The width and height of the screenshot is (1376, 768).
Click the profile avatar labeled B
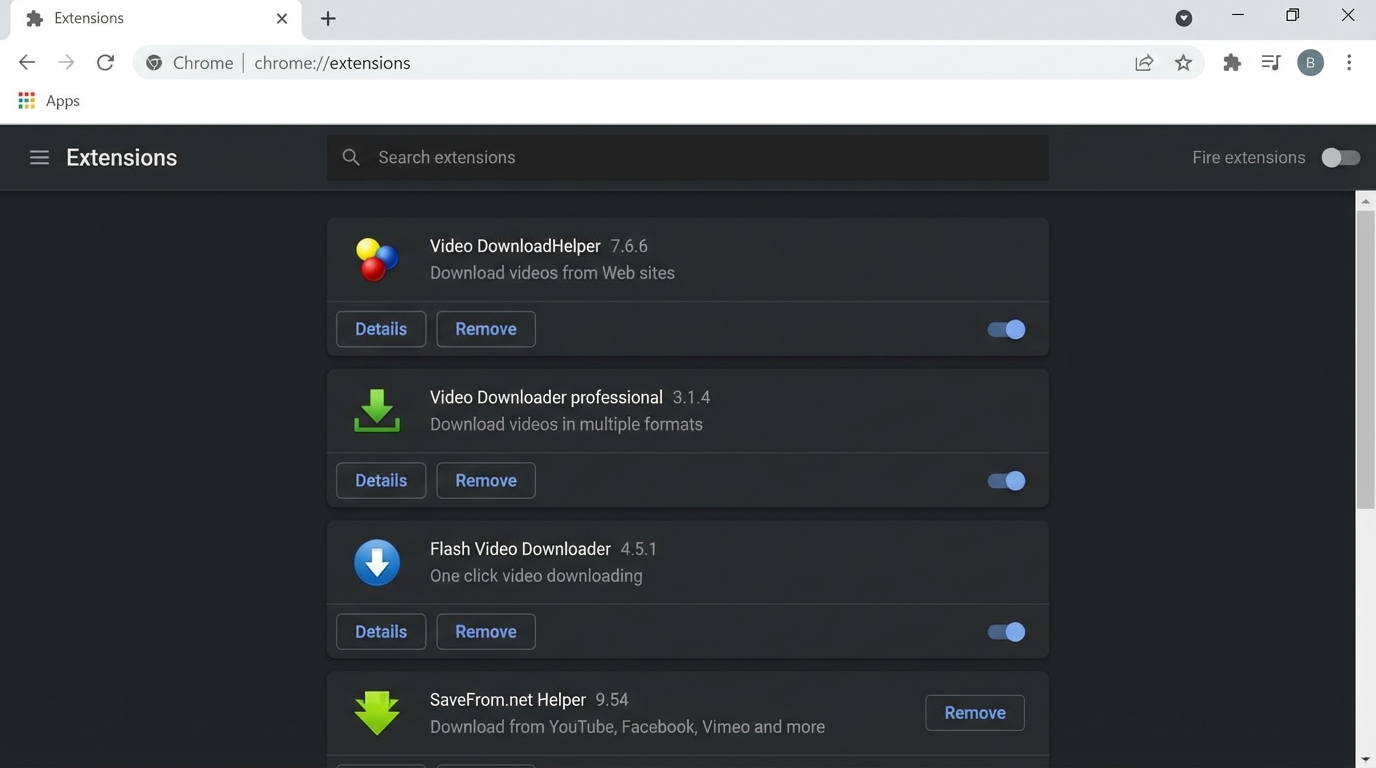[1310, 62]
